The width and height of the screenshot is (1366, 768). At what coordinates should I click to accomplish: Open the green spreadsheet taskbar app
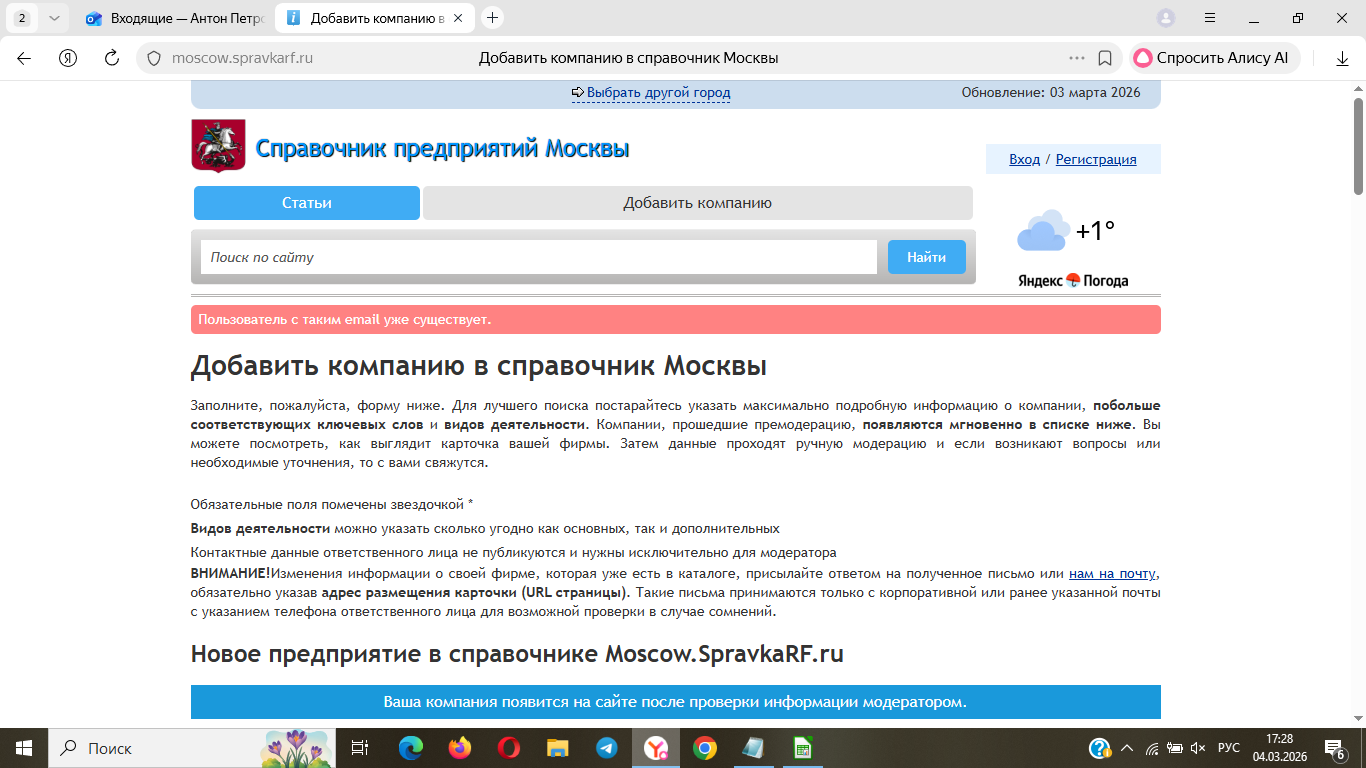(x=802, y=748)
